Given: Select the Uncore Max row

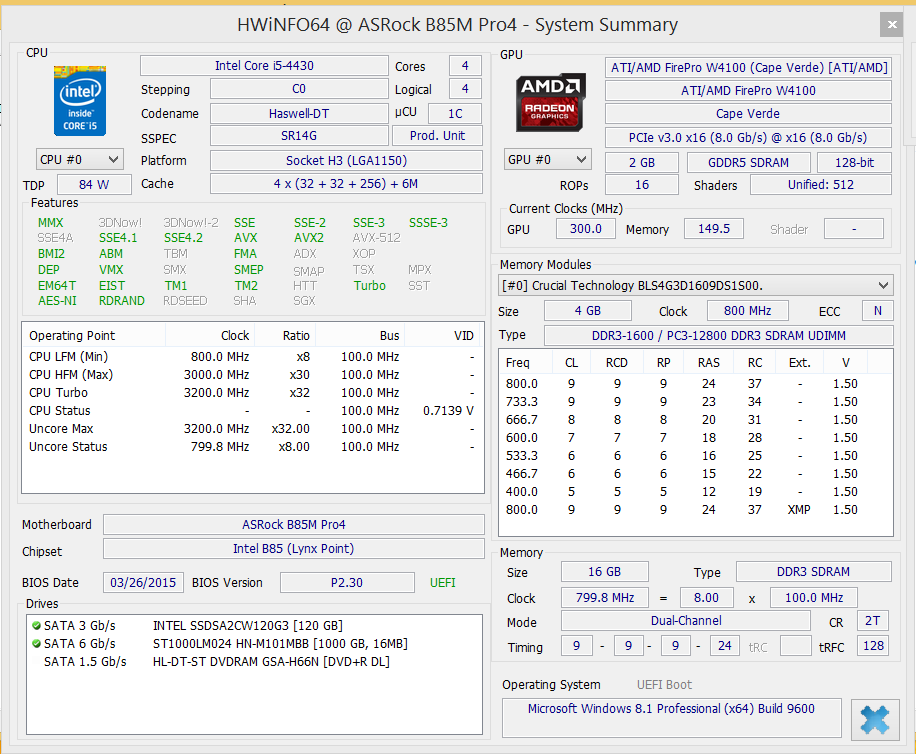Looking at the screenshot, I should click(x=252, y=429).
